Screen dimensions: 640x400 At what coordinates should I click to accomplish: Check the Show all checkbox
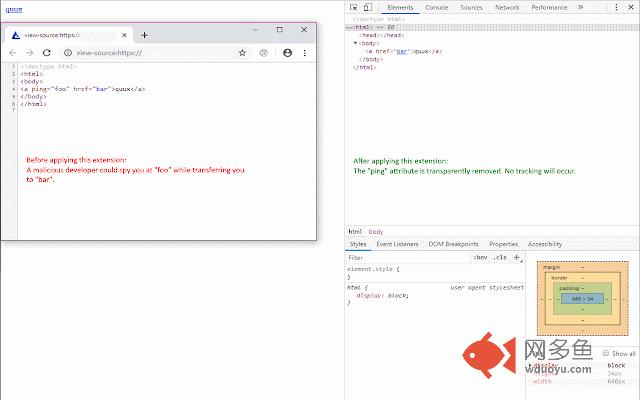(x=606, y=353)
